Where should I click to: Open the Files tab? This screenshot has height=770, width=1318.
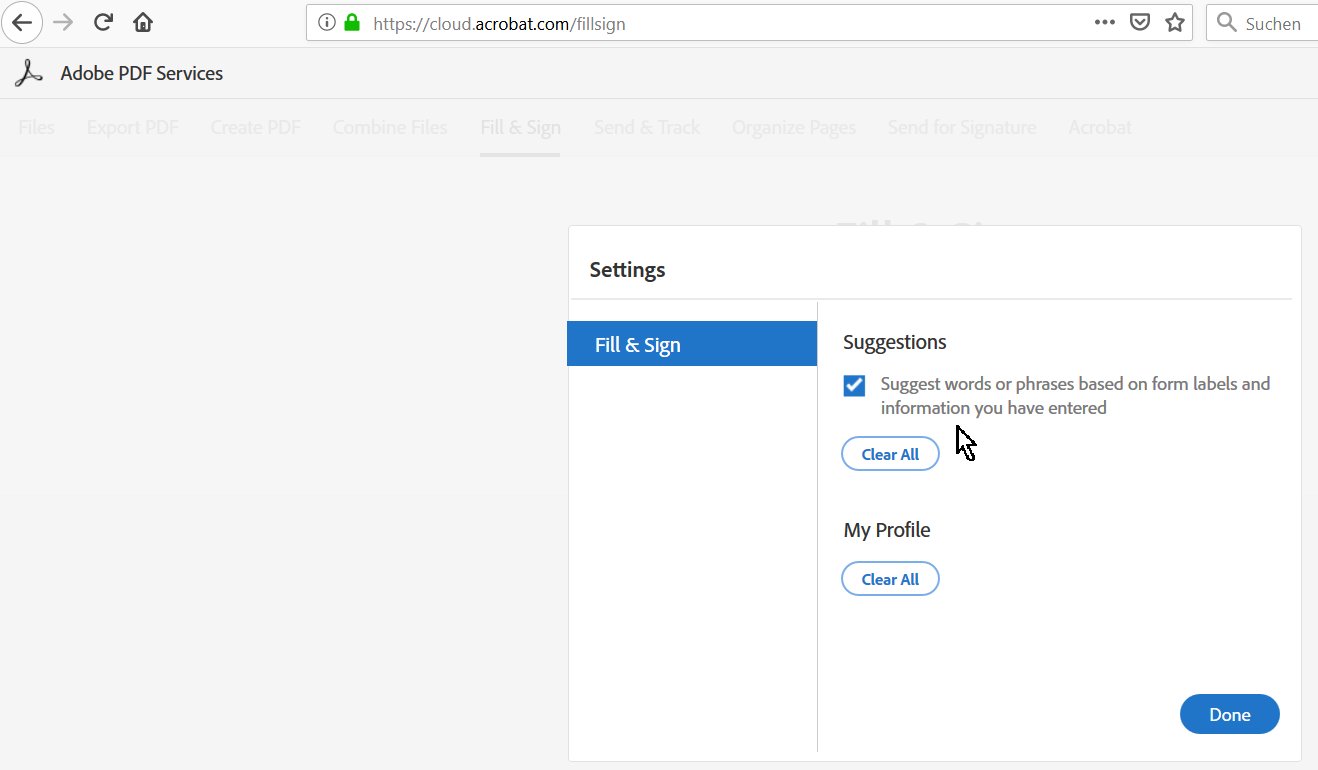[x=37, y=127]
